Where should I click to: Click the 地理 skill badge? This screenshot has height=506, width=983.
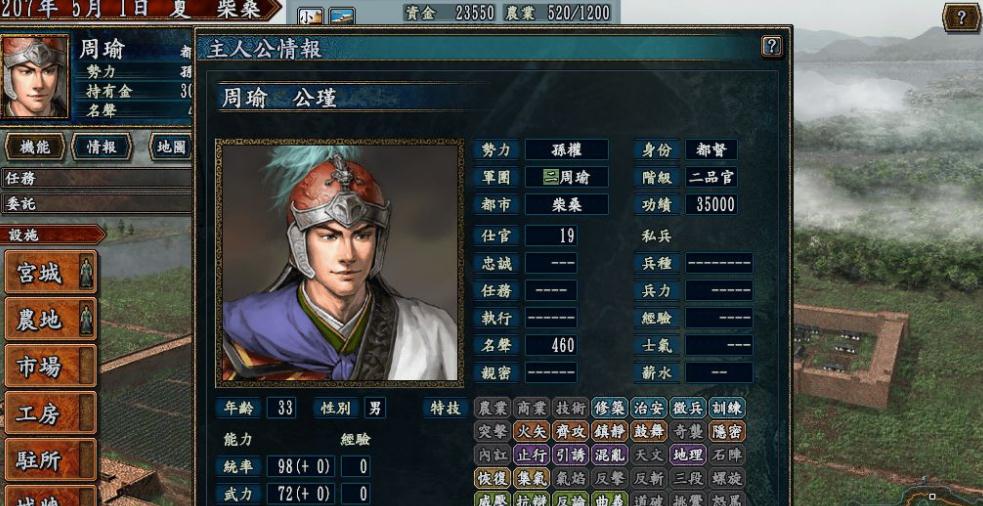point(687,454)
